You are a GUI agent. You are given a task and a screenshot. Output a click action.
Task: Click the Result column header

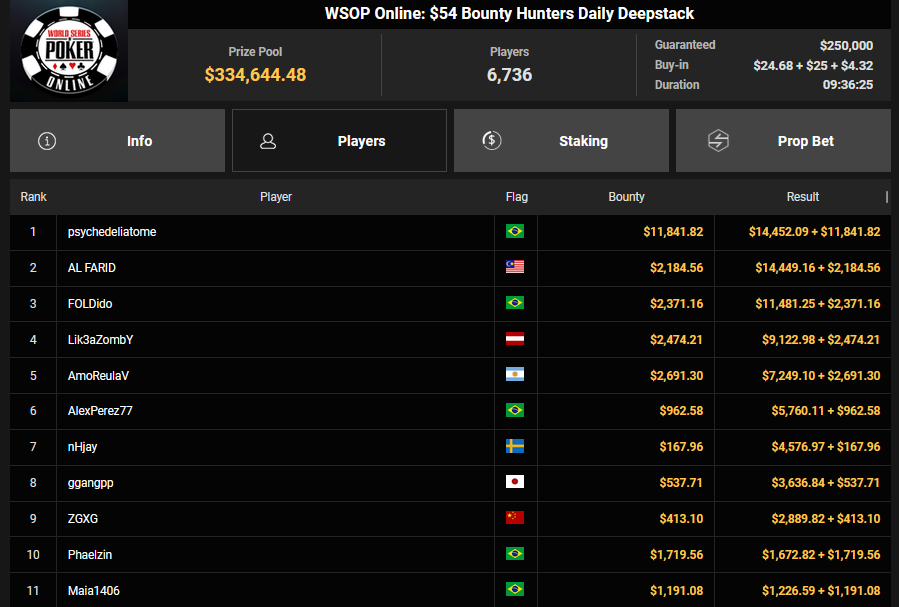(802, 197)
